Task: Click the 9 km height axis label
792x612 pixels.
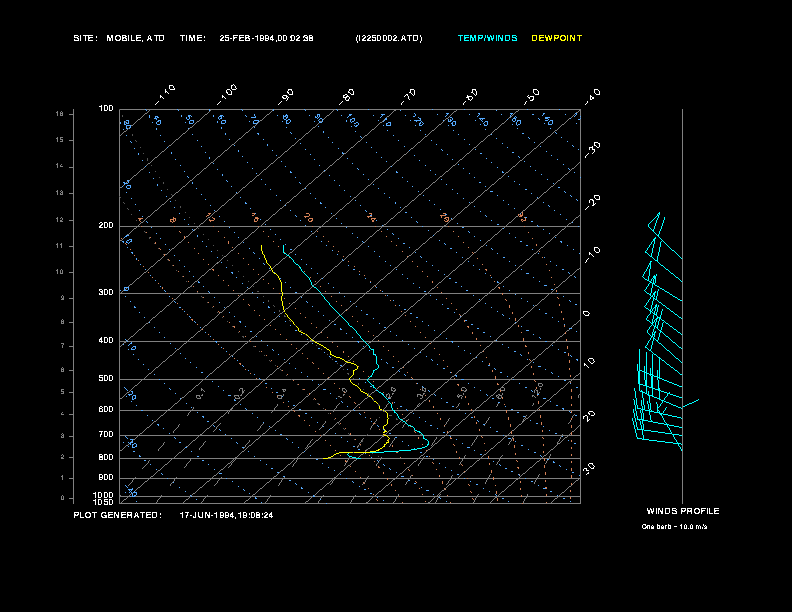Action: tap(63, 298)
